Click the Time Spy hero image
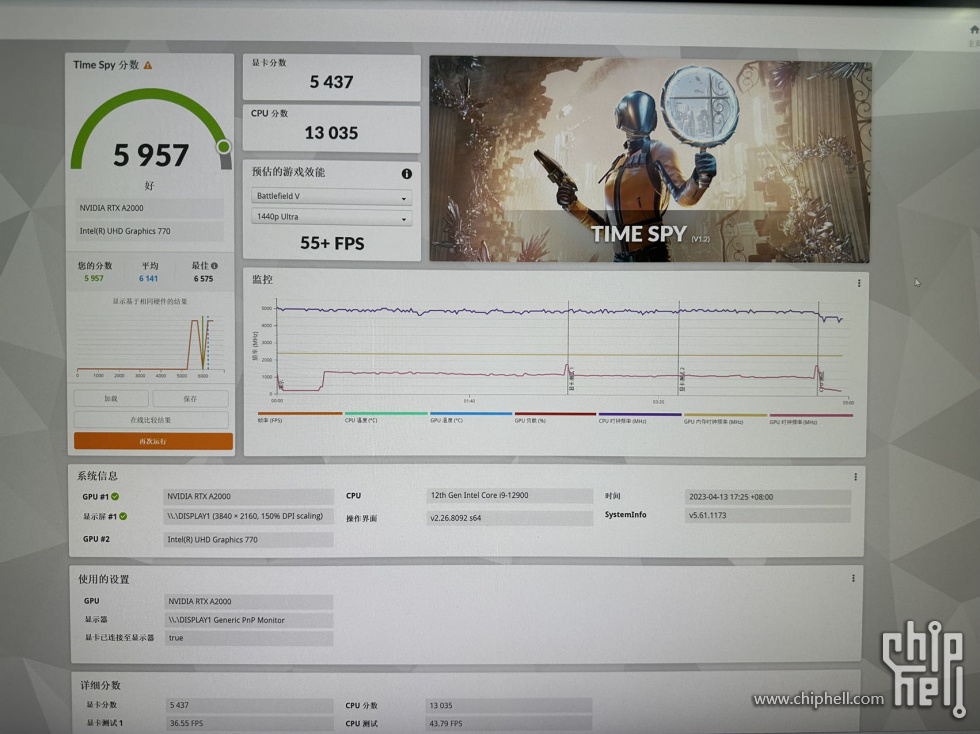This screenshot has height=734, width=980. (x=649, y=159)
